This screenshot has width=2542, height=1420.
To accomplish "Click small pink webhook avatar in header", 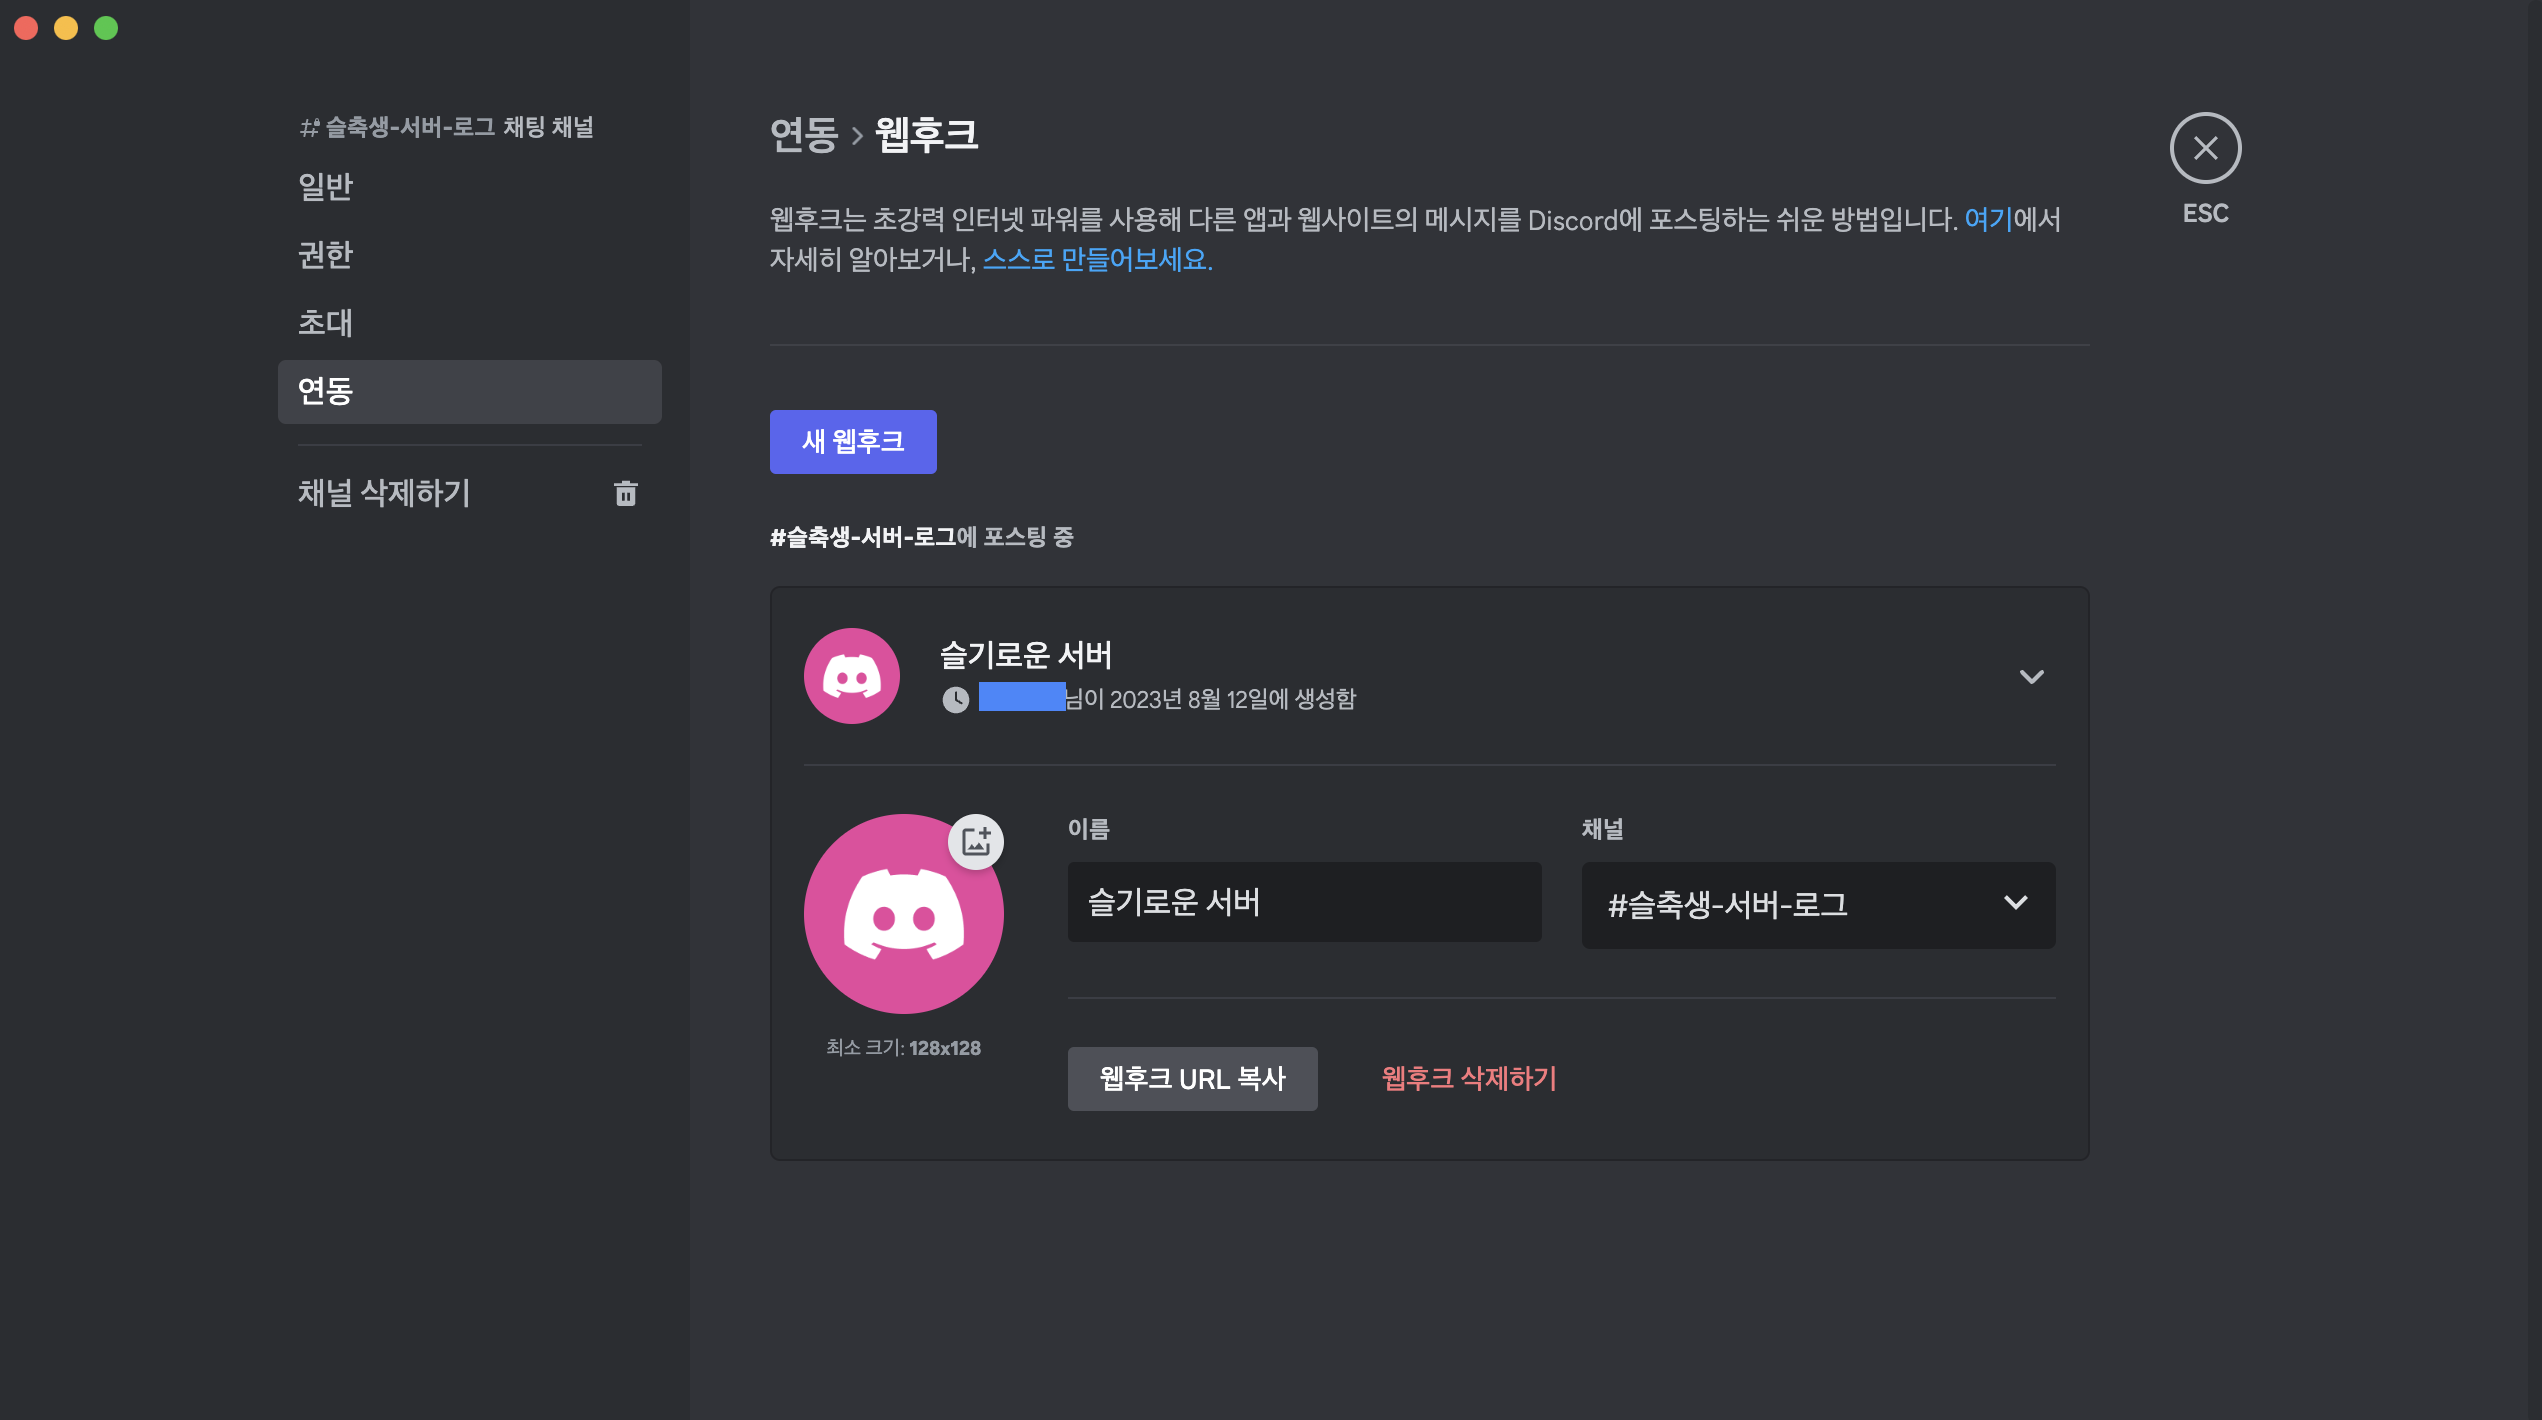I will (851, 676).
